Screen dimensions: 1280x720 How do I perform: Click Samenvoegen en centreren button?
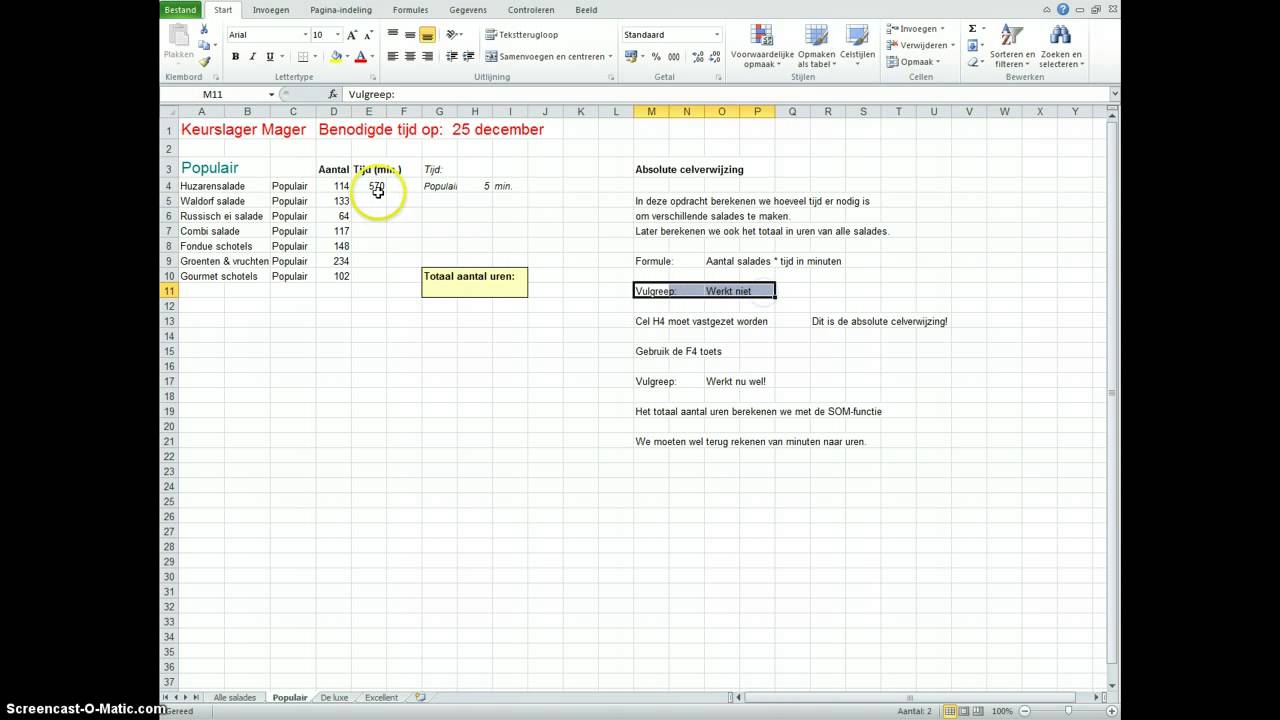(549, 57)
